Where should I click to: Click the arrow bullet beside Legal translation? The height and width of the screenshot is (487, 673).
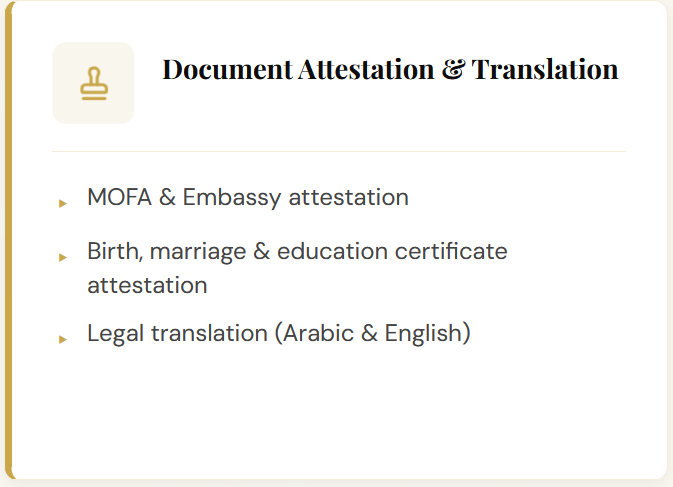tap(63, 339)
